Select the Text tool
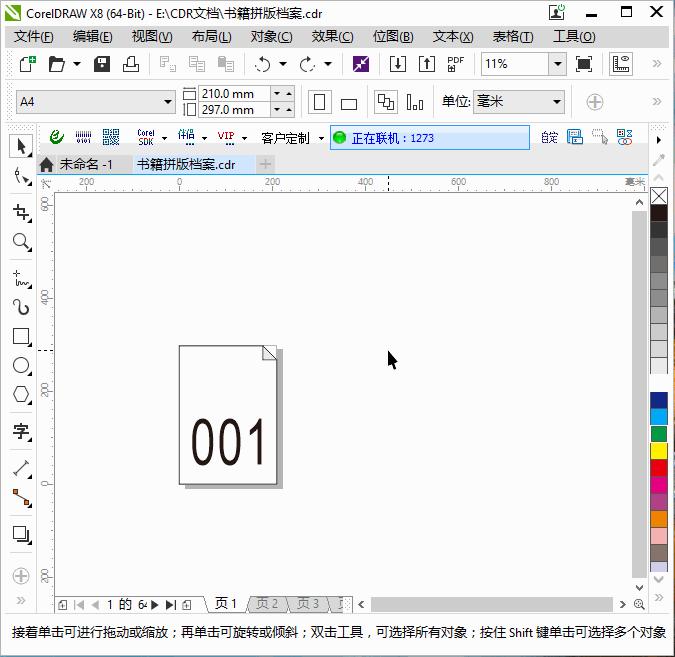Screen dimensions: 675x657 click(22, 431)
